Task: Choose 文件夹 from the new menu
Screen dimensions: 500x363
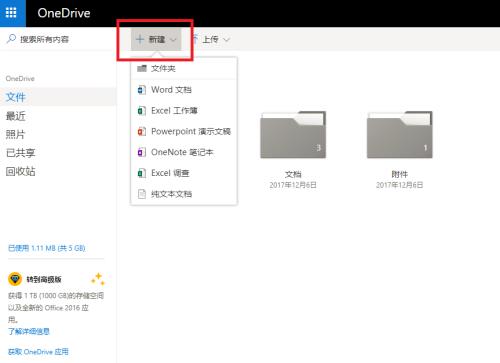Action: click(184, 69)
